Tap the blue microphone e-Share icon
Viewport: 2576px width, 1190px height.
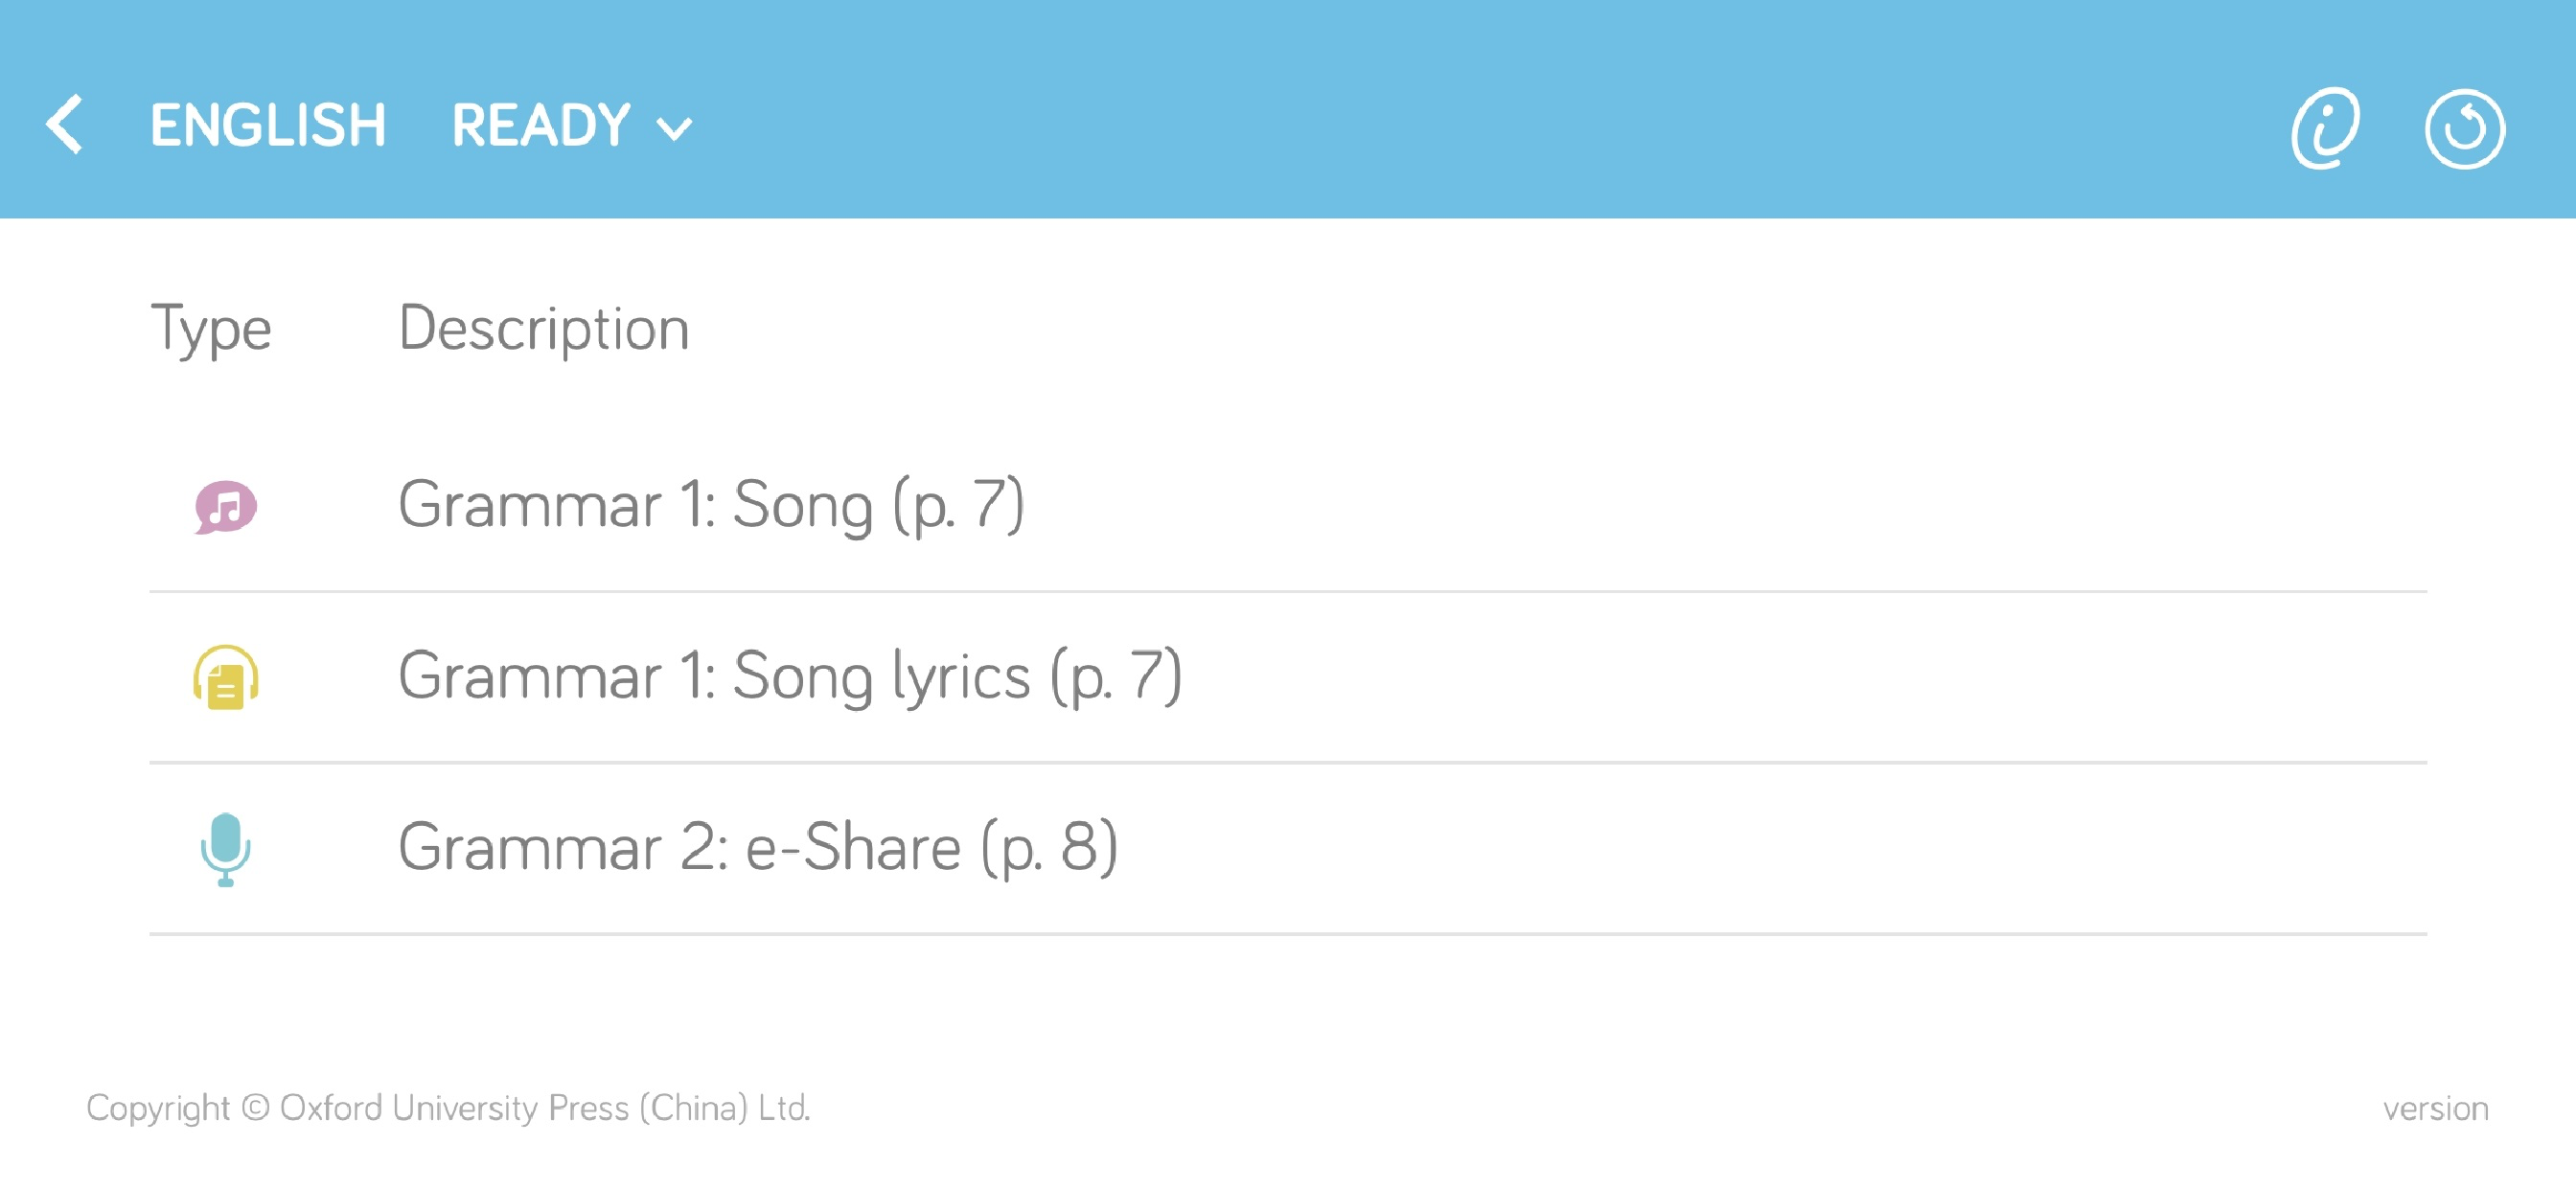click(226, 849)
